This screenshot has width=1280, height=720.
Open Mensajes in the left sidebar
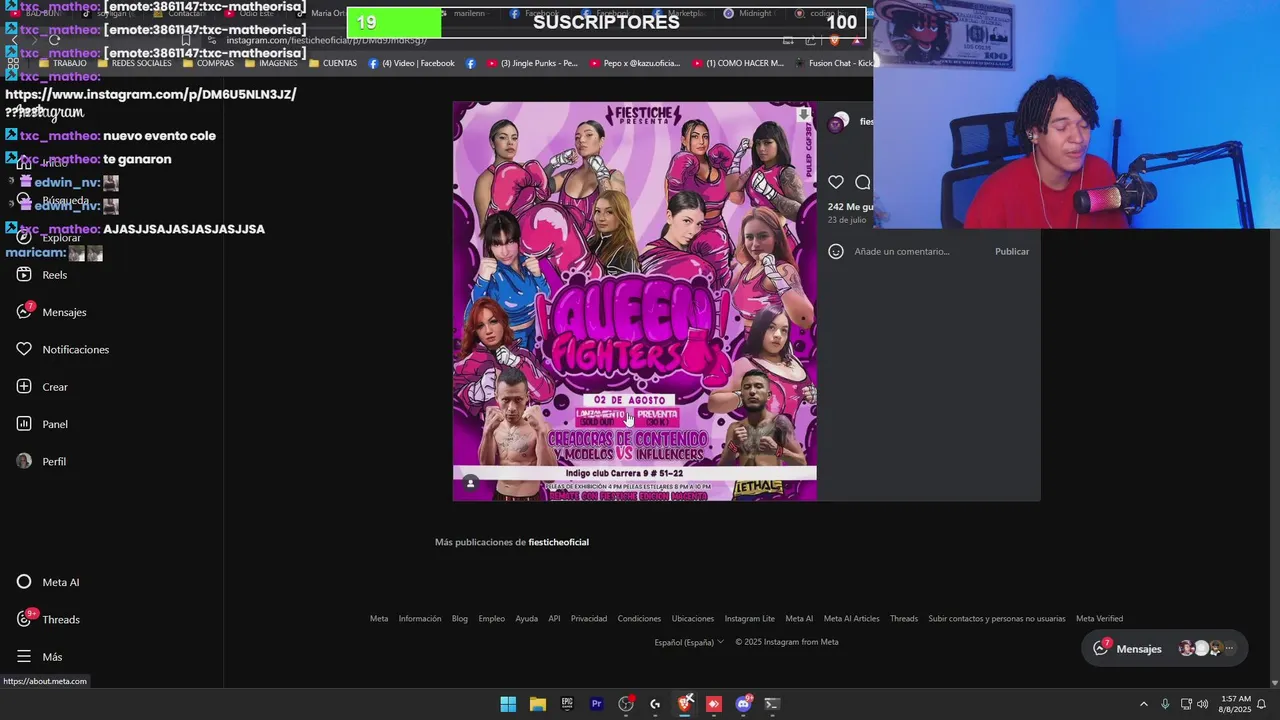tap(52, 312)
